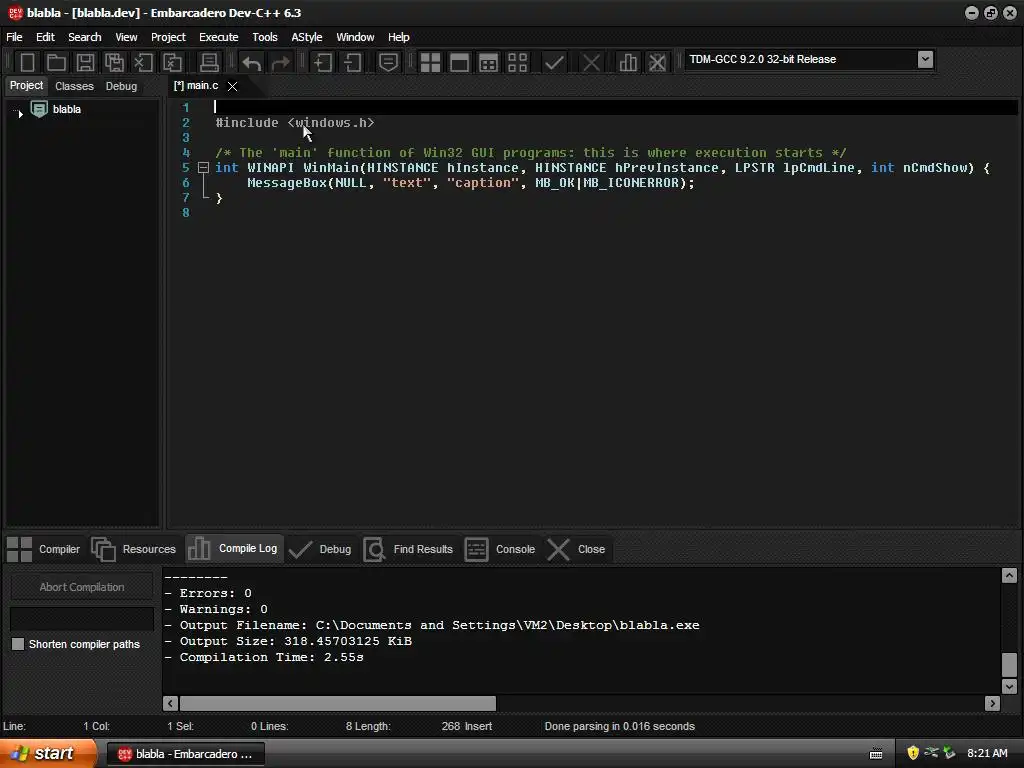The image size is (1024, 768).
Task: Open the Help menu
Action: (x=398, y=37)
